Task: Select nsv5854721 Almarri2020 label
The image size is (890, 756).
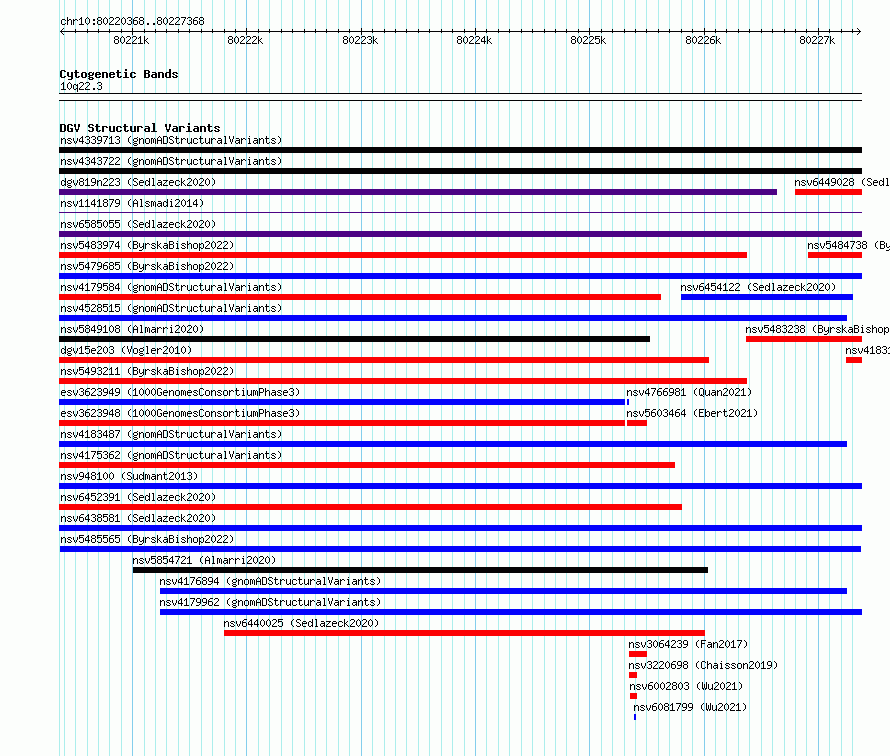Action: click(204, 560)
